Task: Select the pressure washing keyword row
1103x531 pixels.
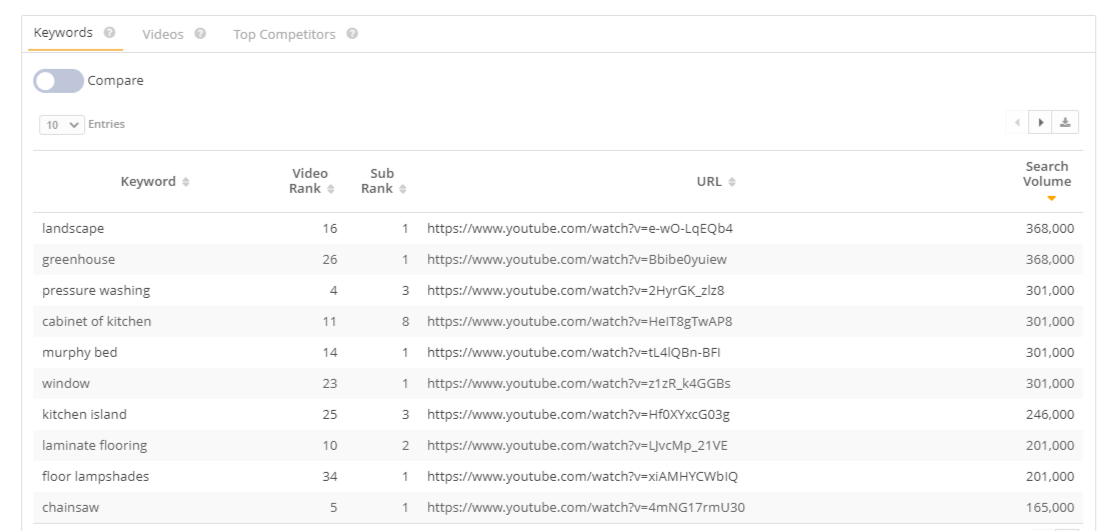Action: click(x=558, y=290)
